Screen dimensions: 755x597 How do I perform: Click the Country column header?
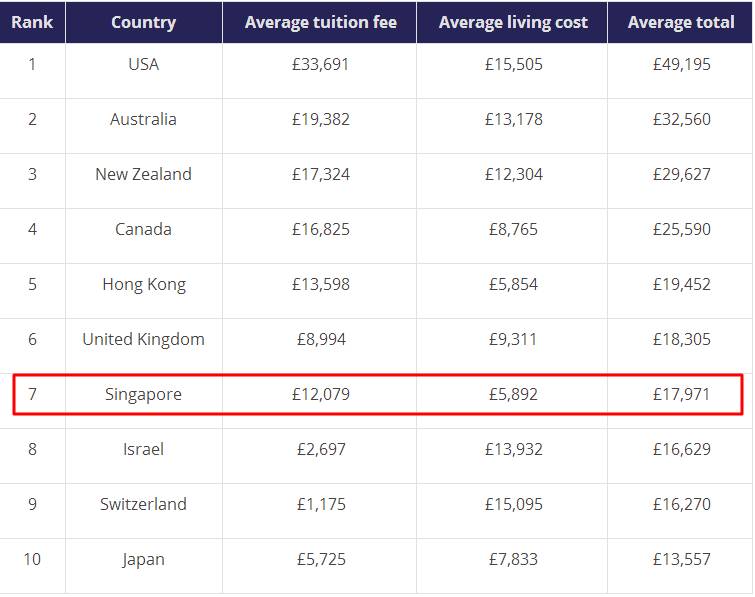coord(143,22)
